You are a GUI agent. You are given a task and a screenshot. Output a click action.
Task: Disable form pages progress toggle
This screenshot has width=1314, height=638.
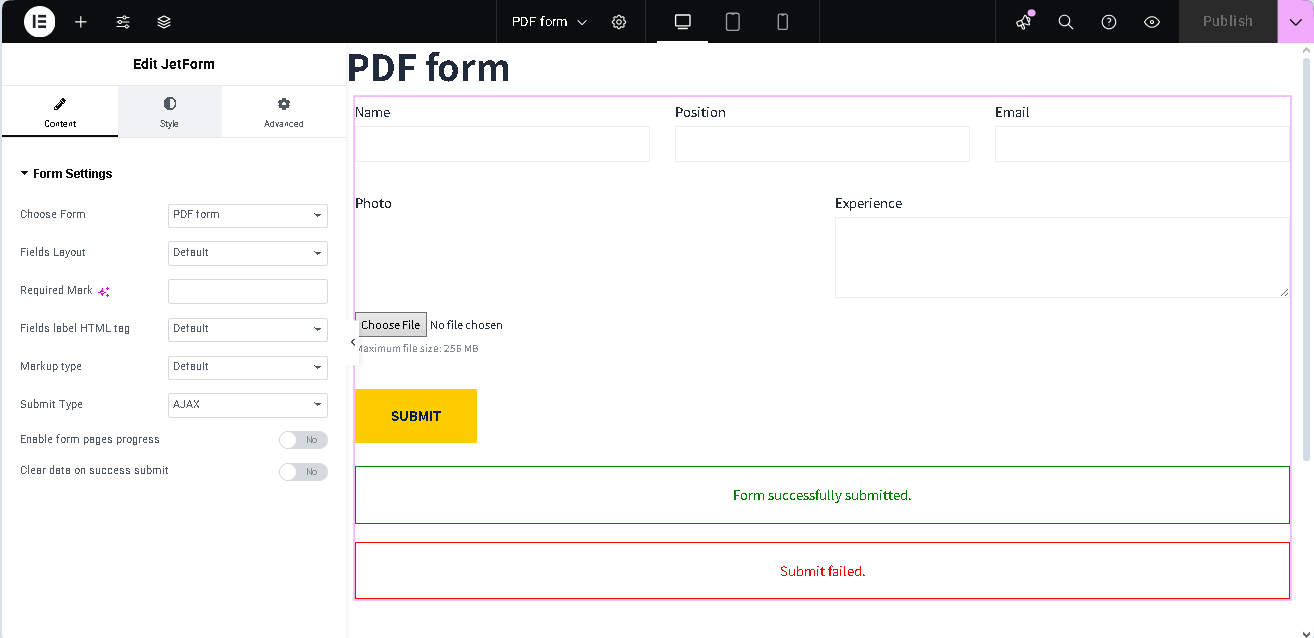click(303, 439)
